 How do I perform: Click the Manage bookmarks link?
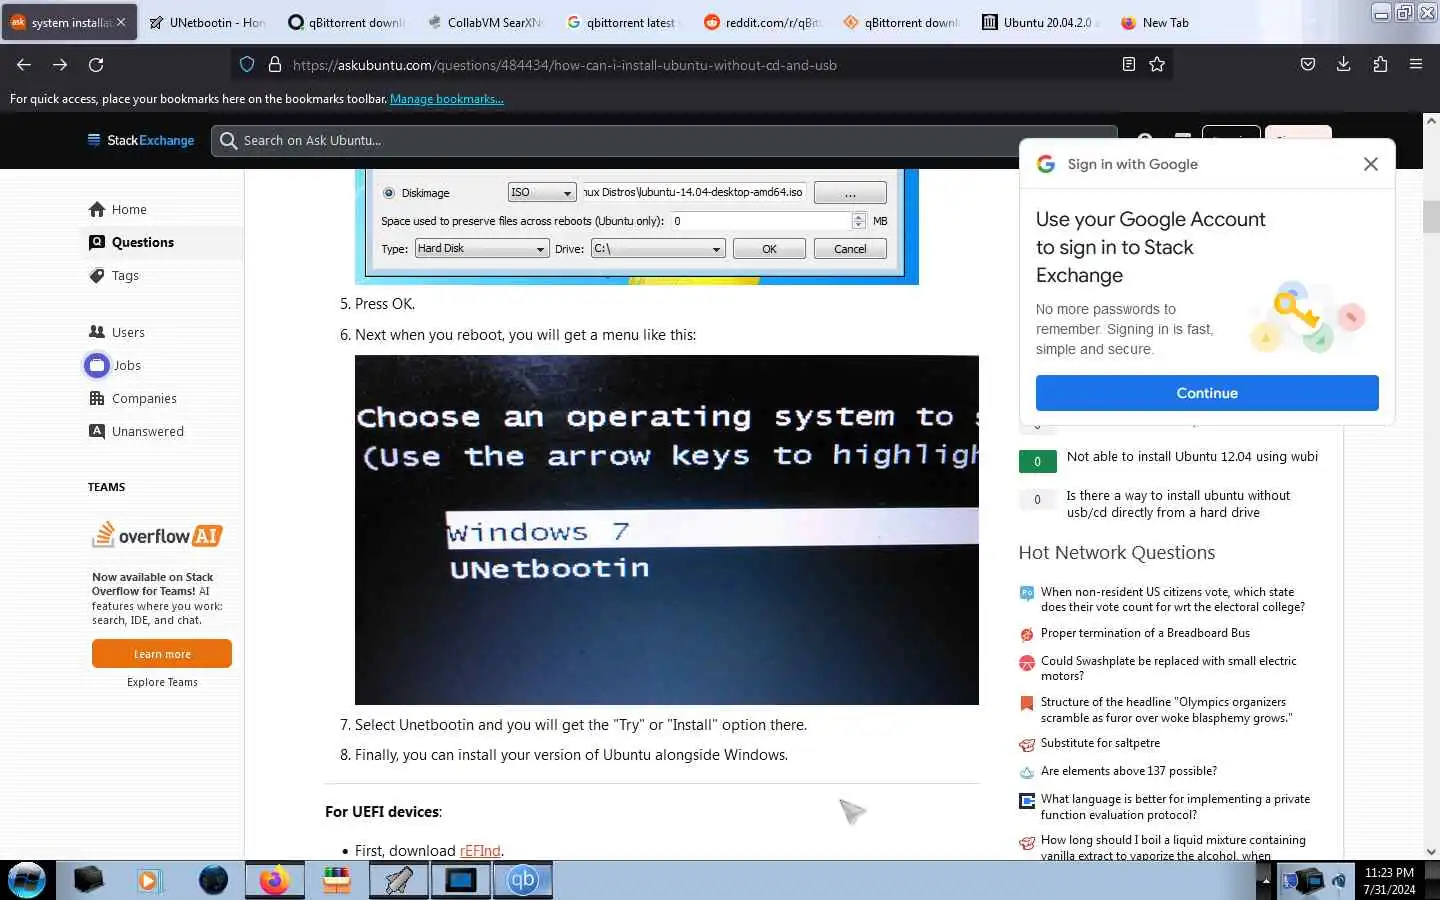click(x=446, y=99)
